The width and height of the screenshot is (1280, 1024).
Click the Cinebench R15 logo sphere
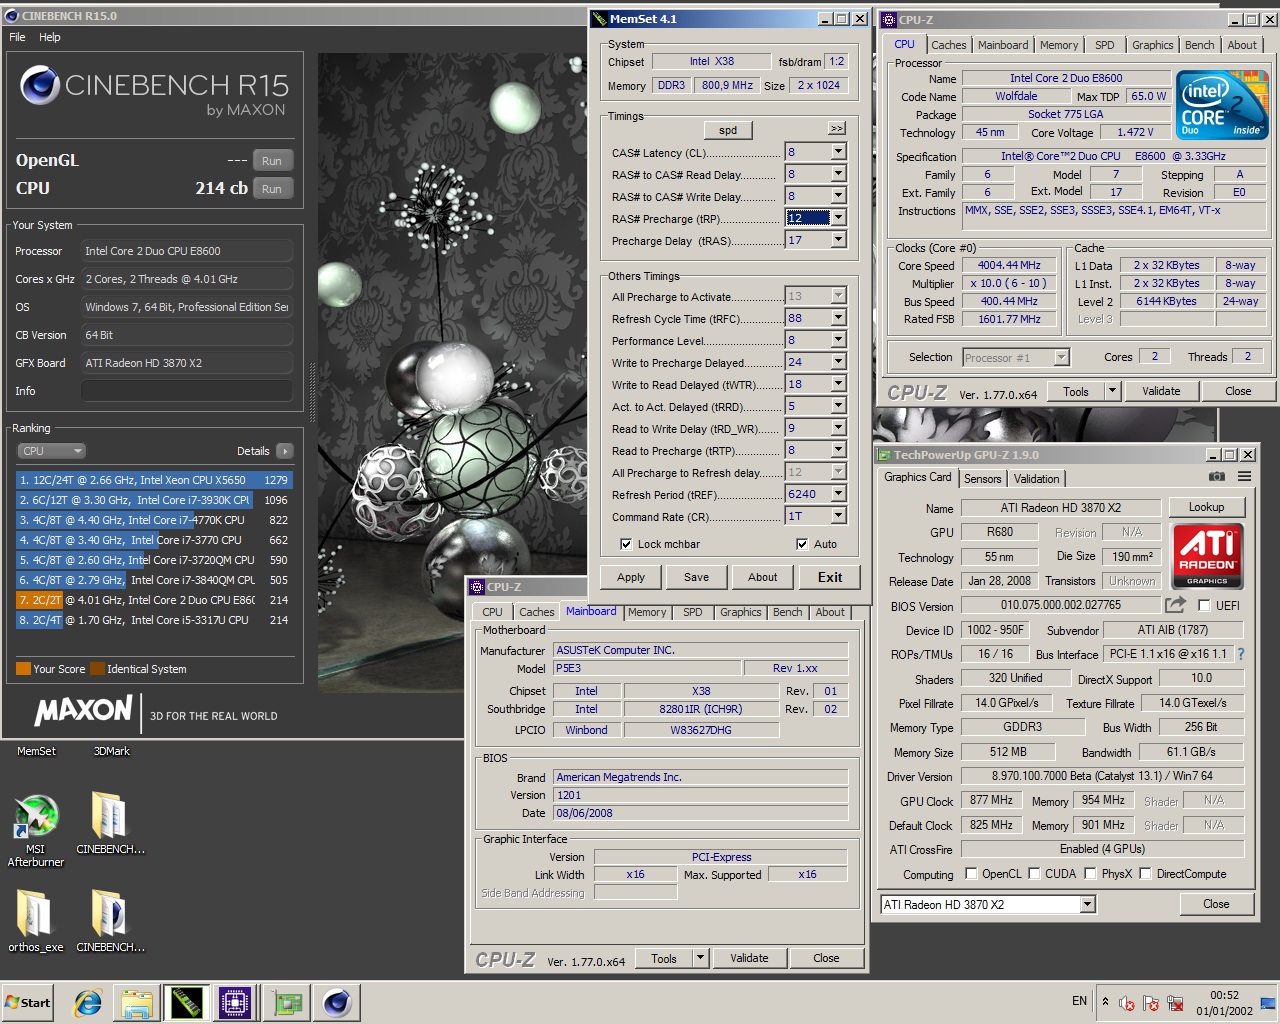[40, 86]
